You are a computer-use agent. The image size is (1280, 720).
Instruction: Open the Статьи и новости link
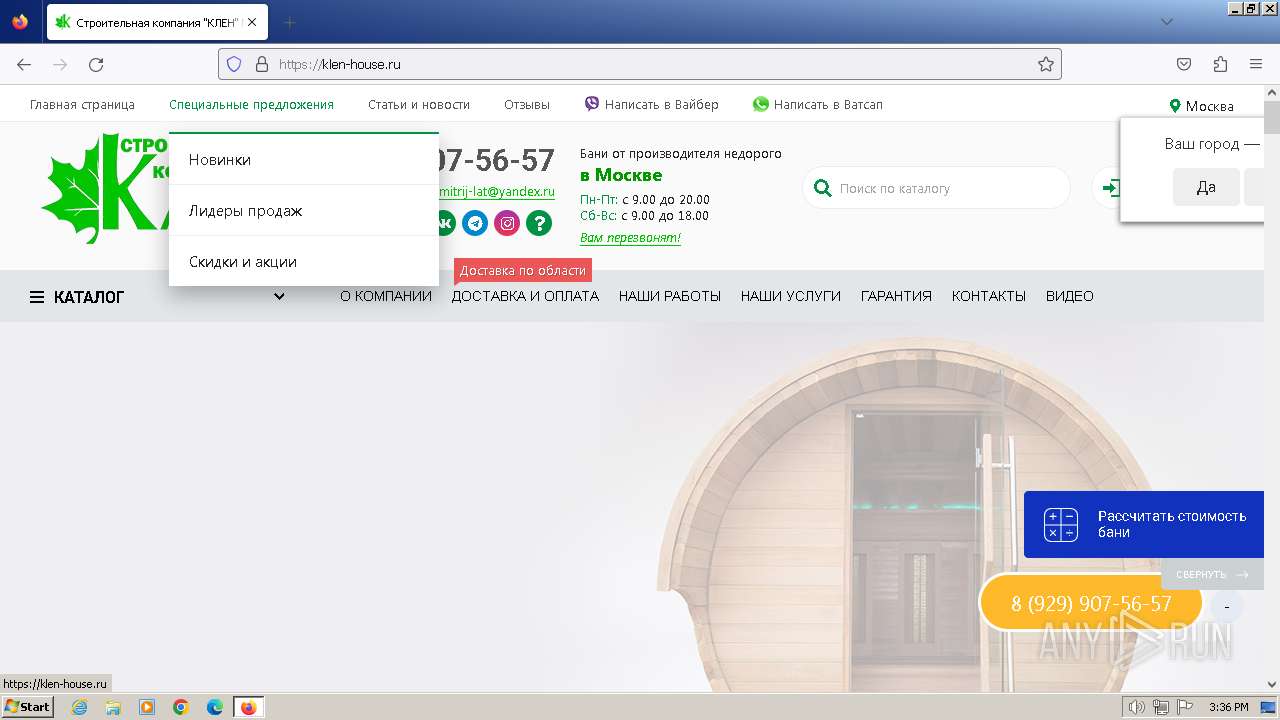click(x=418, y=104)
